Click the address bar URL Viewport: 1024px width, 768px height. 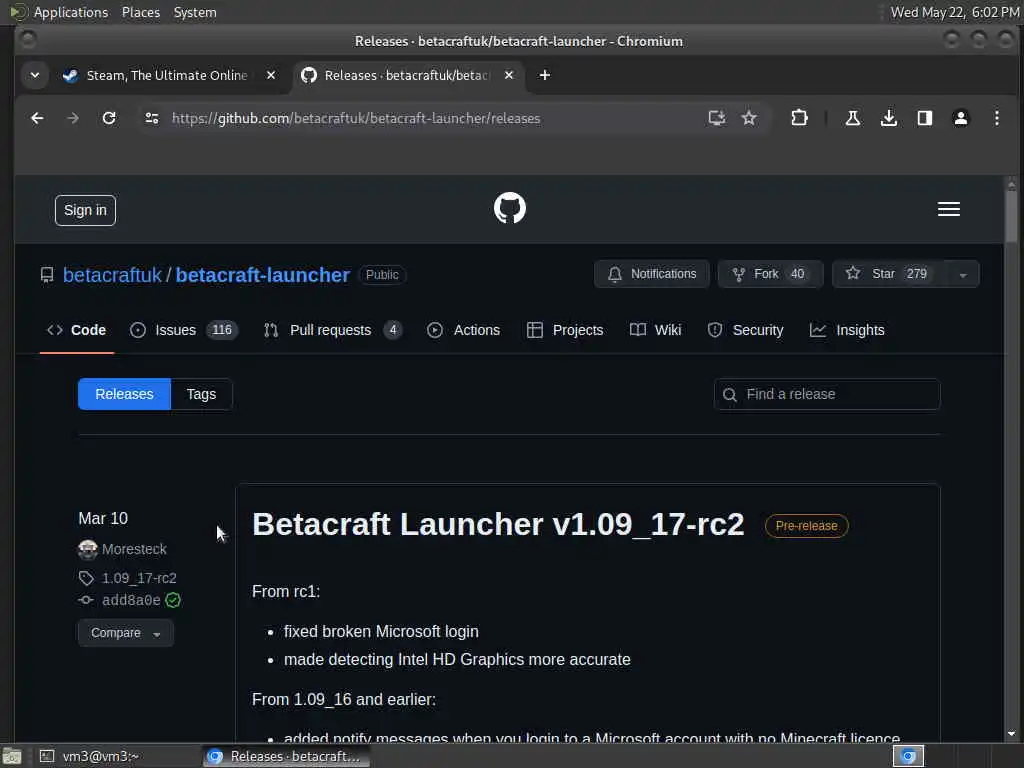click(356, 118)
